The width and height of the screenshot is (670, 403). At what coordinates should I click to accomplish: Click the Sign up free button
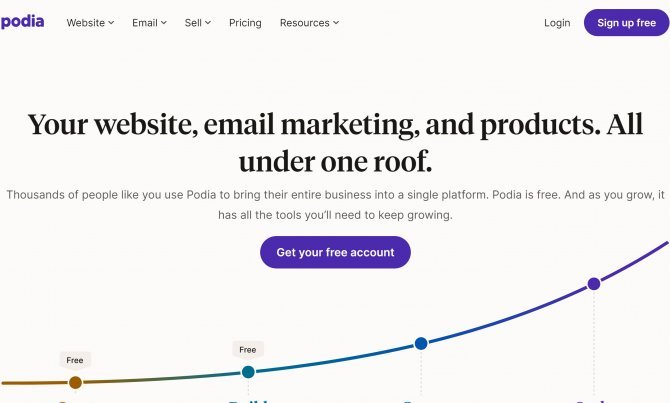tap(626, 23)
